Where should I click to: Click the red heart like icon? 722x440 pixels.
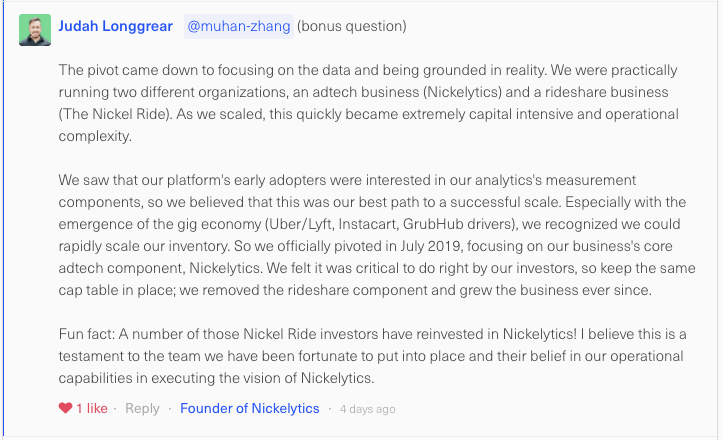point(65,408)
